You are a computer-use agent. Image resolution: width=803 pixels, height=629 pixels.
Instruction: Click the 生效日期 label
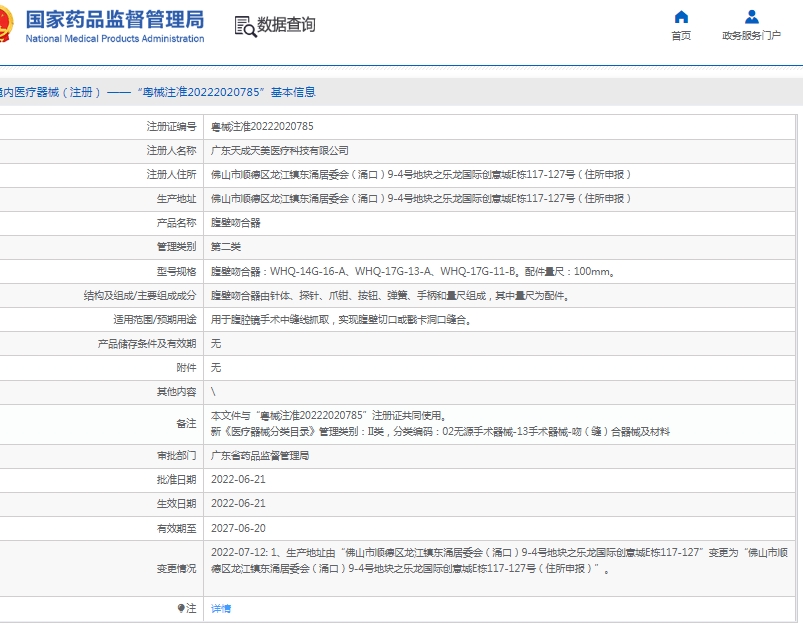177,504
